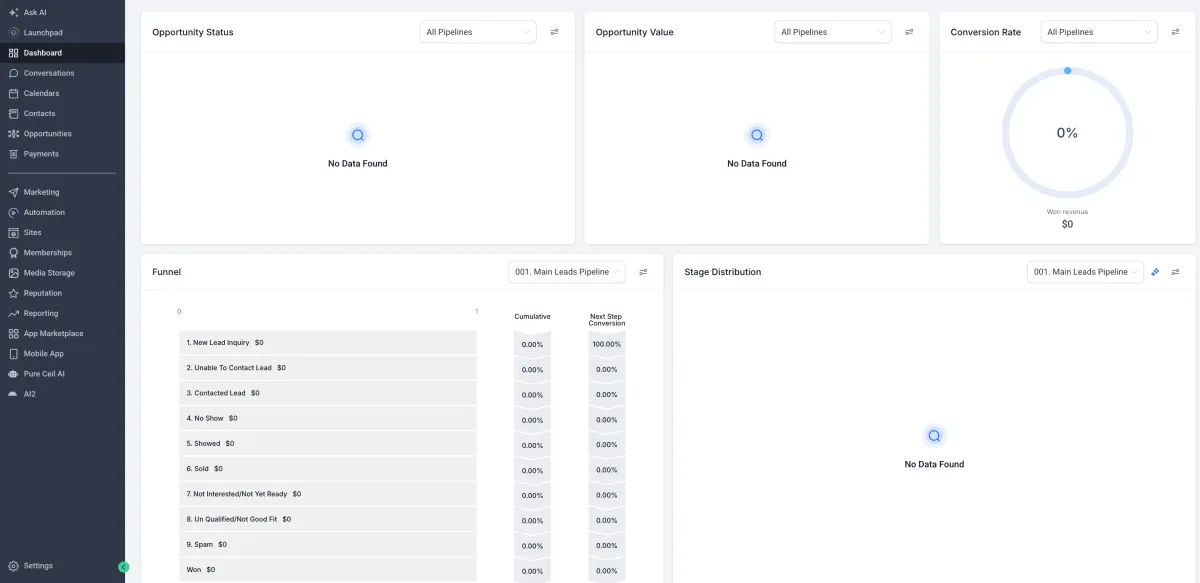Screen dimensions: 1200x583
Task: Open Stage Distribution filter settings icon
Action: point(1176,272)
